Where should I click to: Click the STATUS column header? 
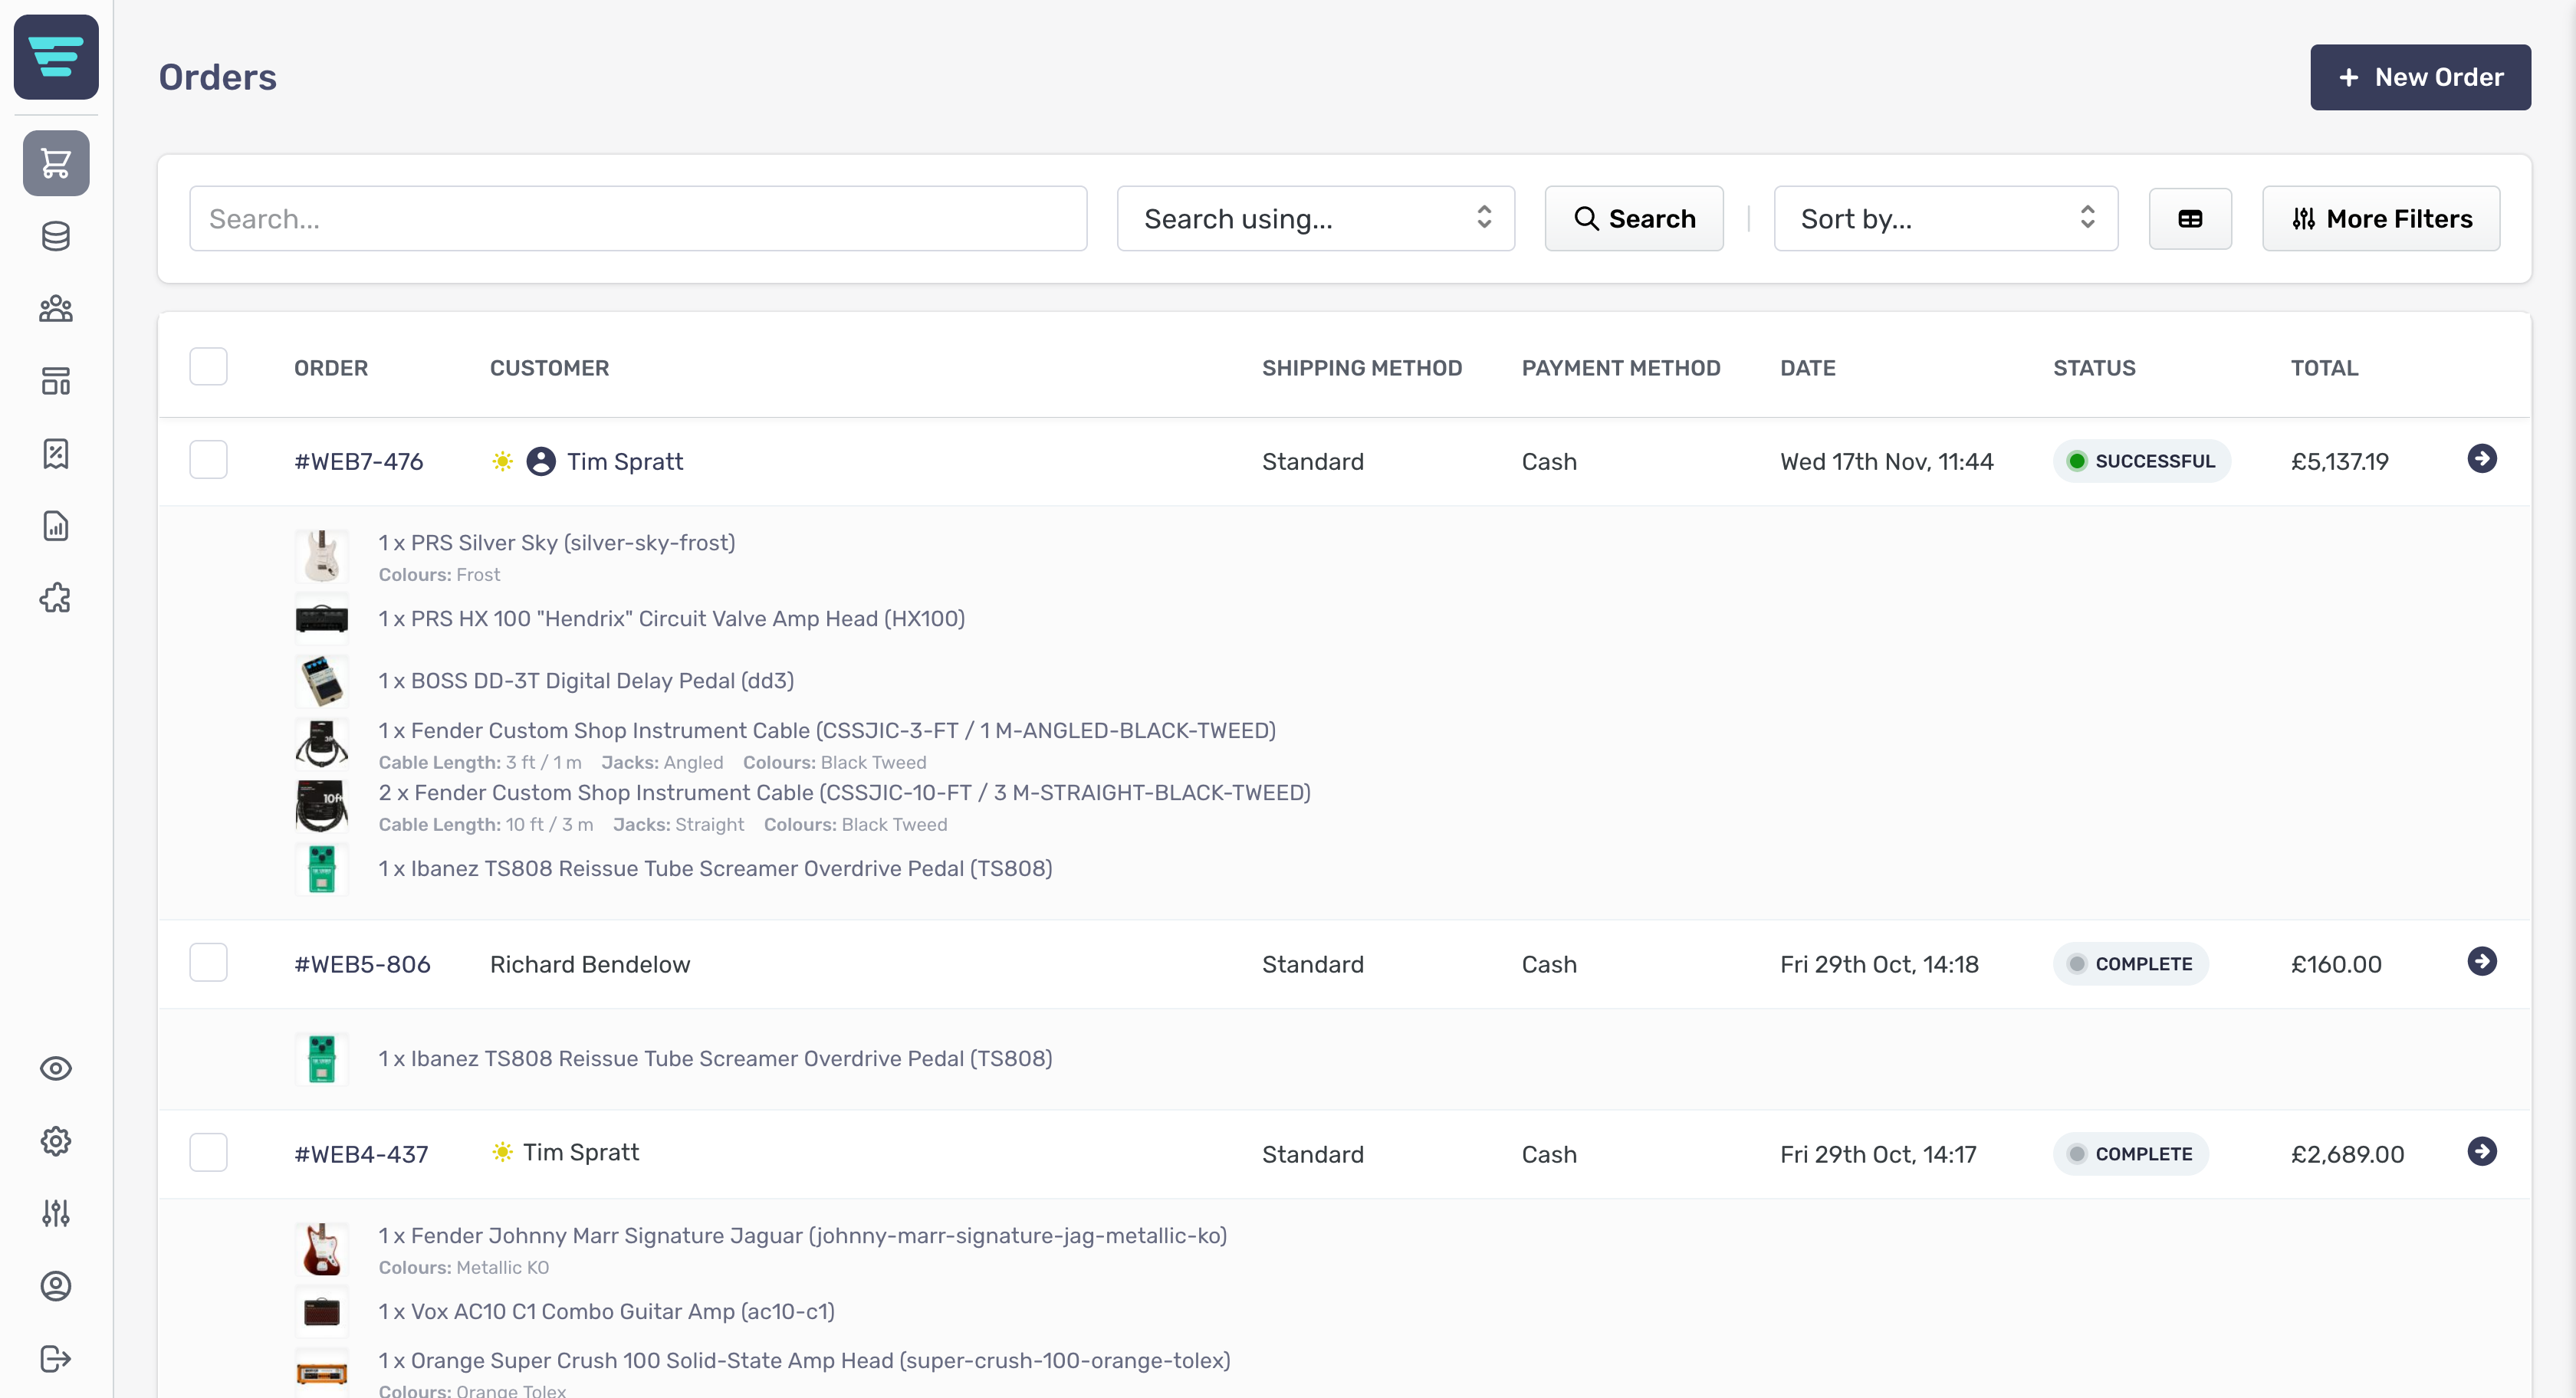2094,368
